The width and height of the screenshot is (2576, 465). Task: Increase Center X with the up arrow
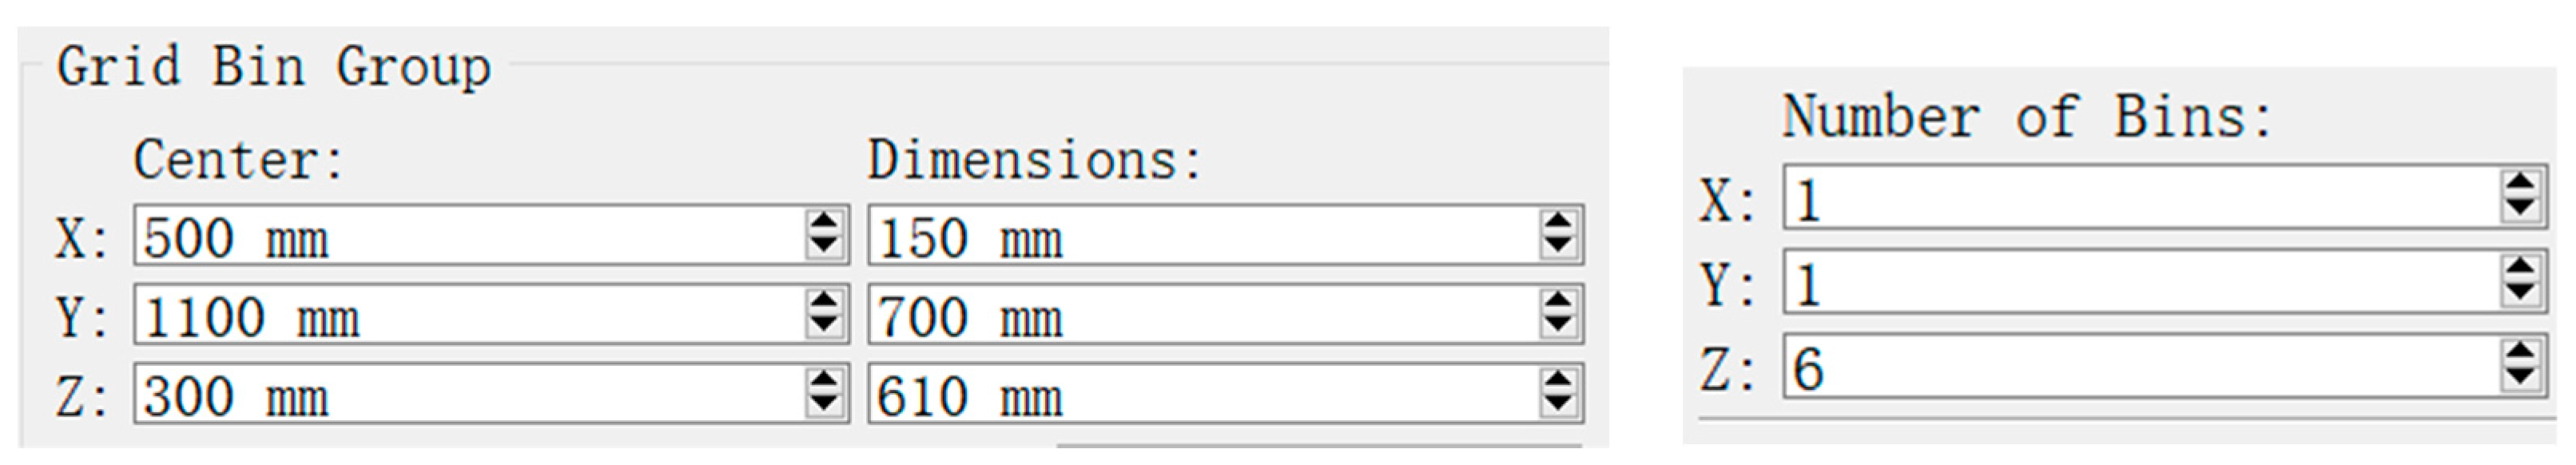824,224
